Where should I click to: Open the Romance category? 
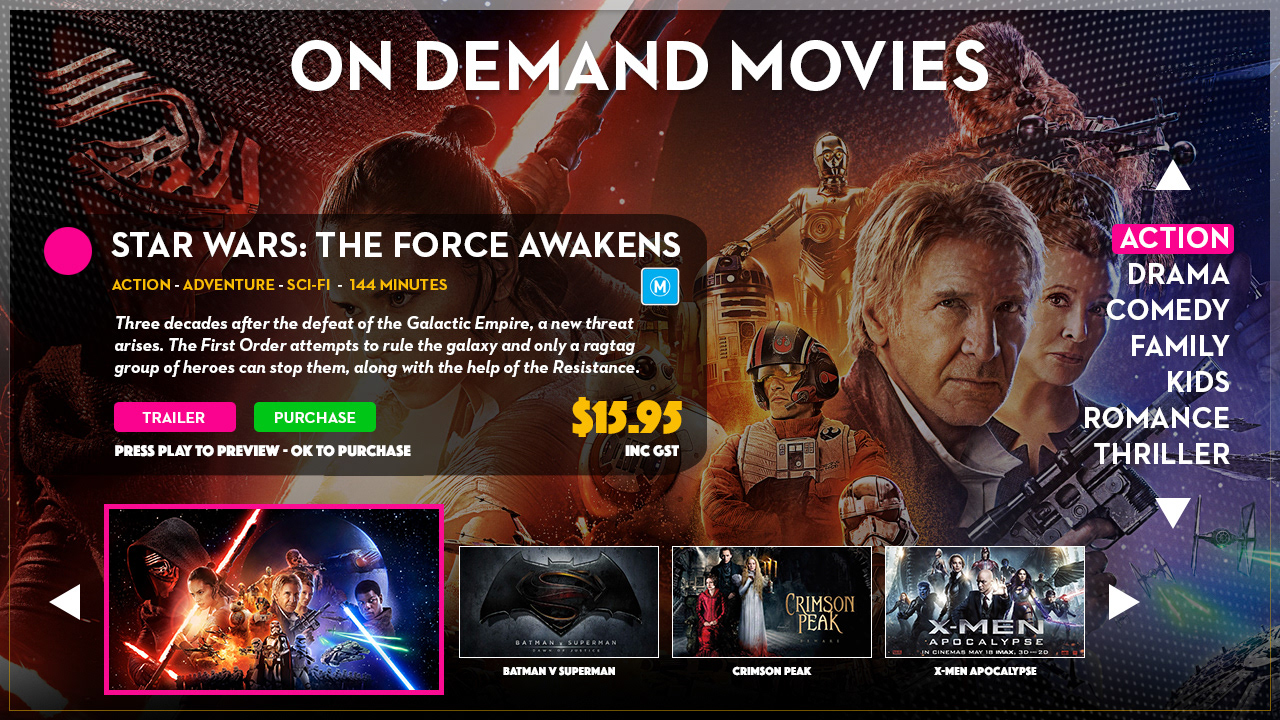pos(1157,418)
